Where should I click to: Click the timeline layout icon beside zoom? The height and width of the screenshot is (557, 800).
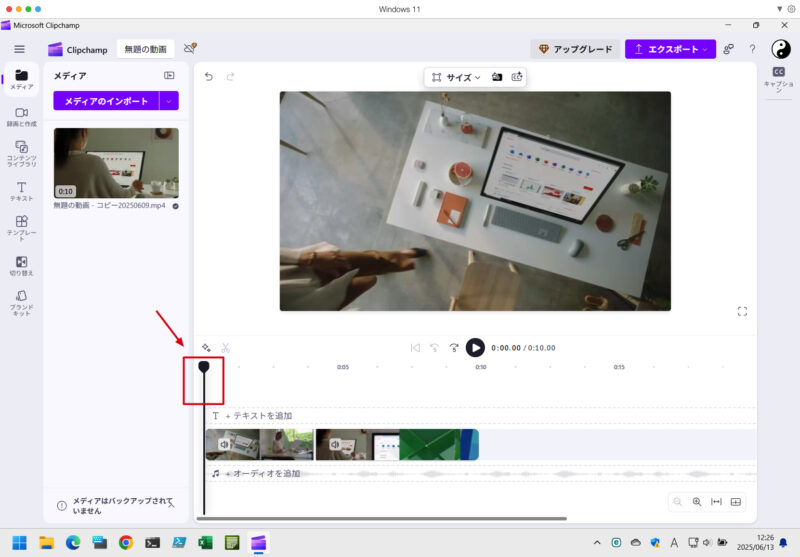click(x=736, y=502)
